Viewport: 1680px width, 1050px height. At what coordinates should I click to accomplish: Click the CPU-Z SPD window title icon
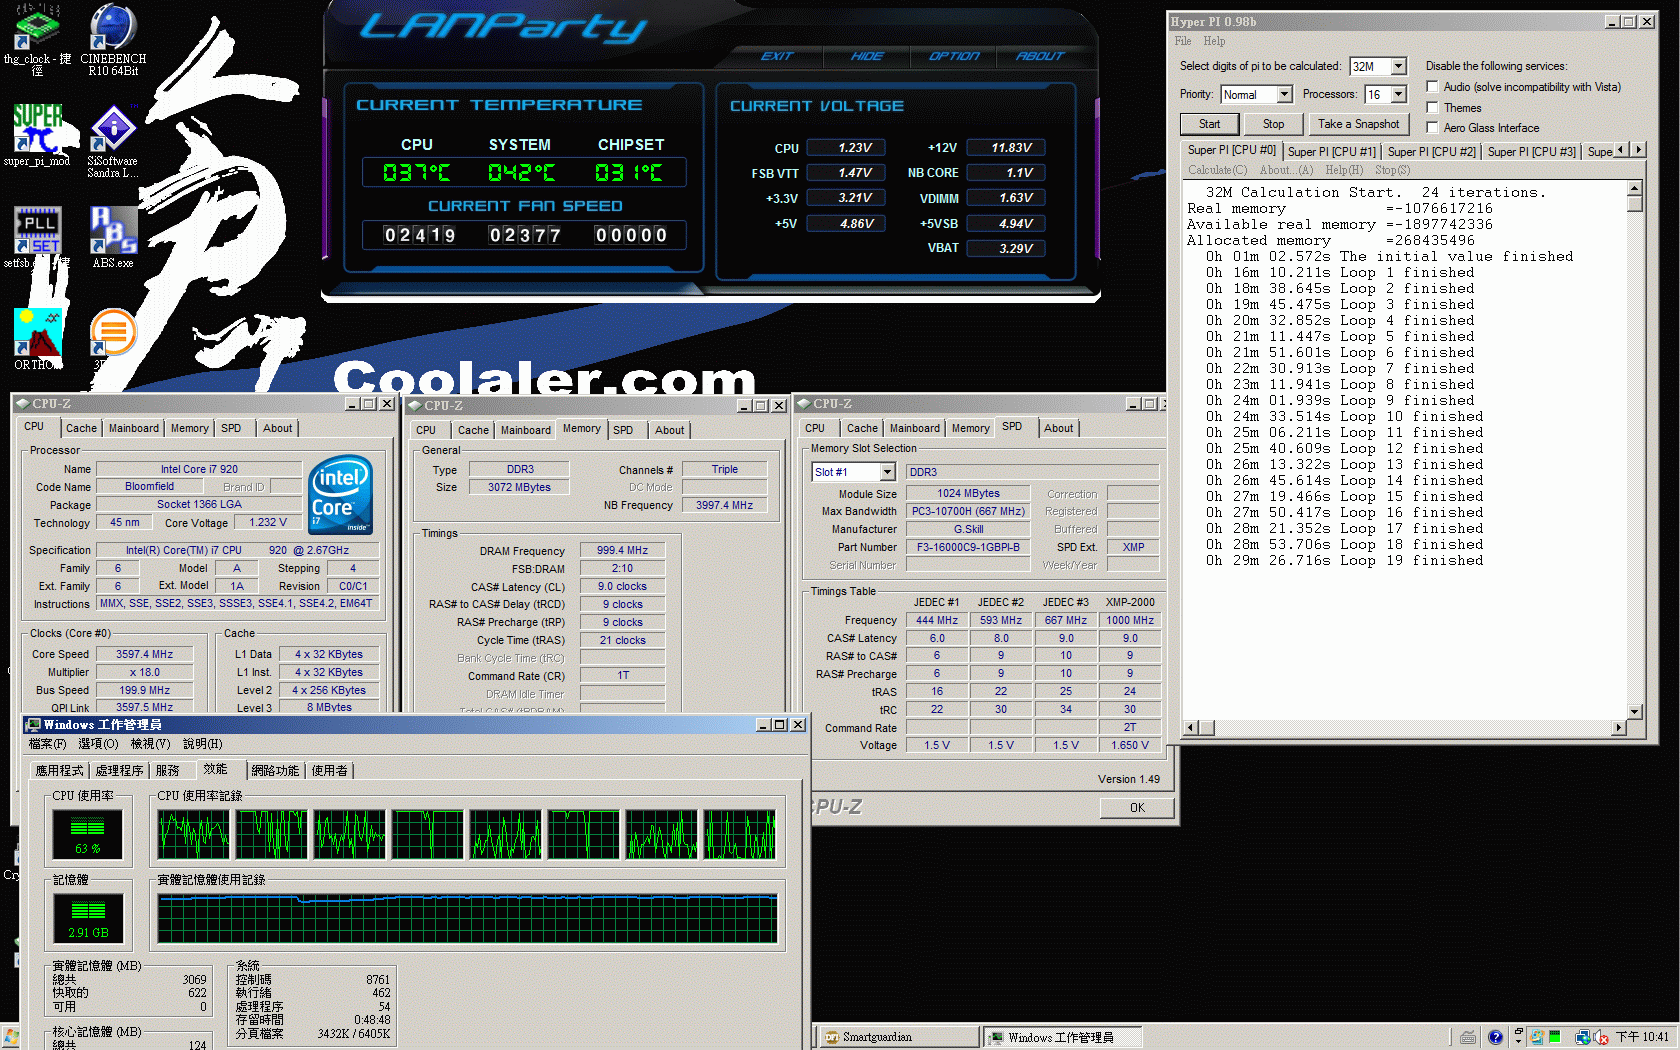point(802,404)
